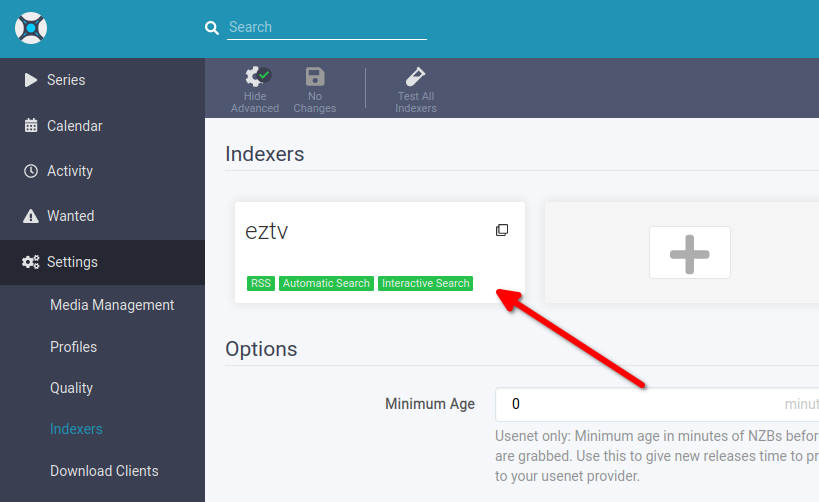Open the eztv indexer card
The image size is (819, 502).
tap(380, 252)
